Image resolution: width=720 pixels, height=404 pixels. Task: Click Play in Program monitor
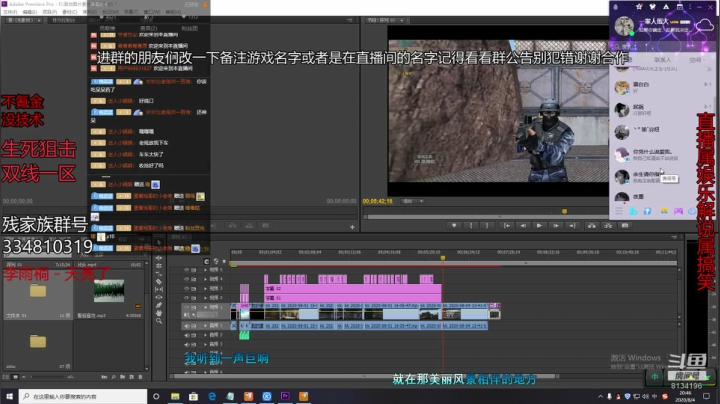pyautogui.click(x=539, y=225)
